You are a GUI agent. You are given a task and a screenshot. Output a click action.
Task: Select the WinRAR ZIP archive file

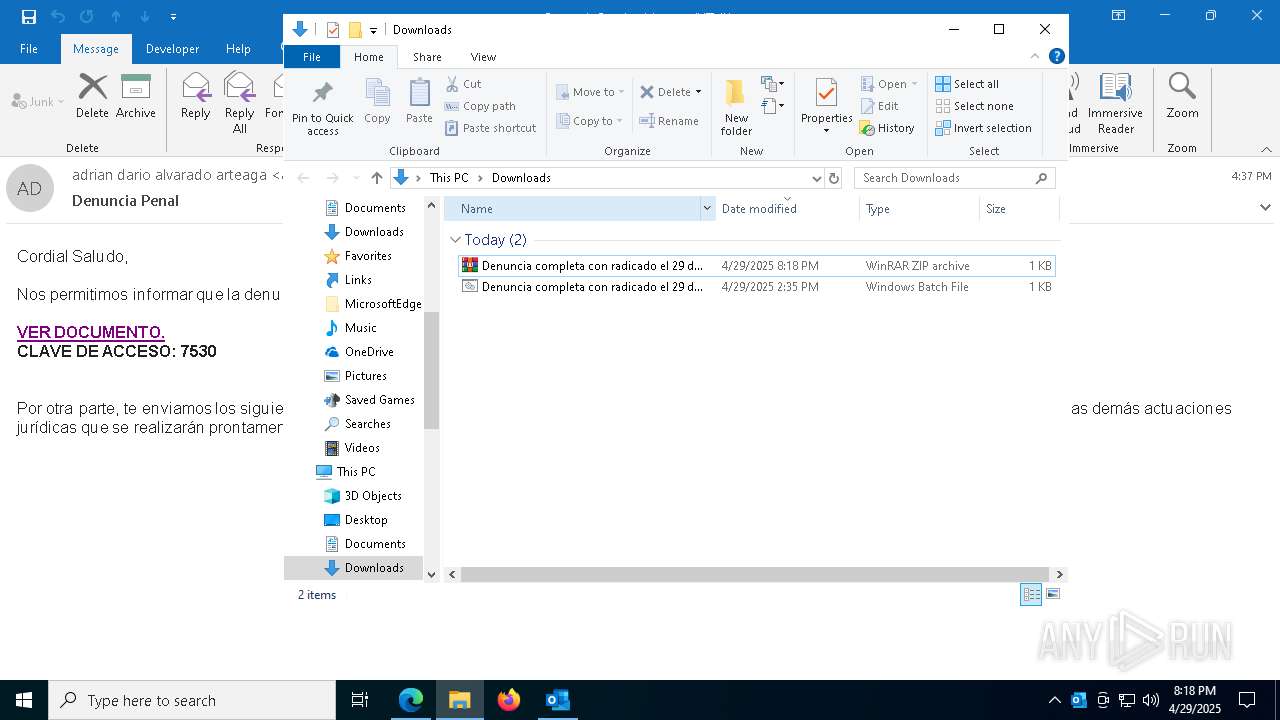click(x=756, y=266)
